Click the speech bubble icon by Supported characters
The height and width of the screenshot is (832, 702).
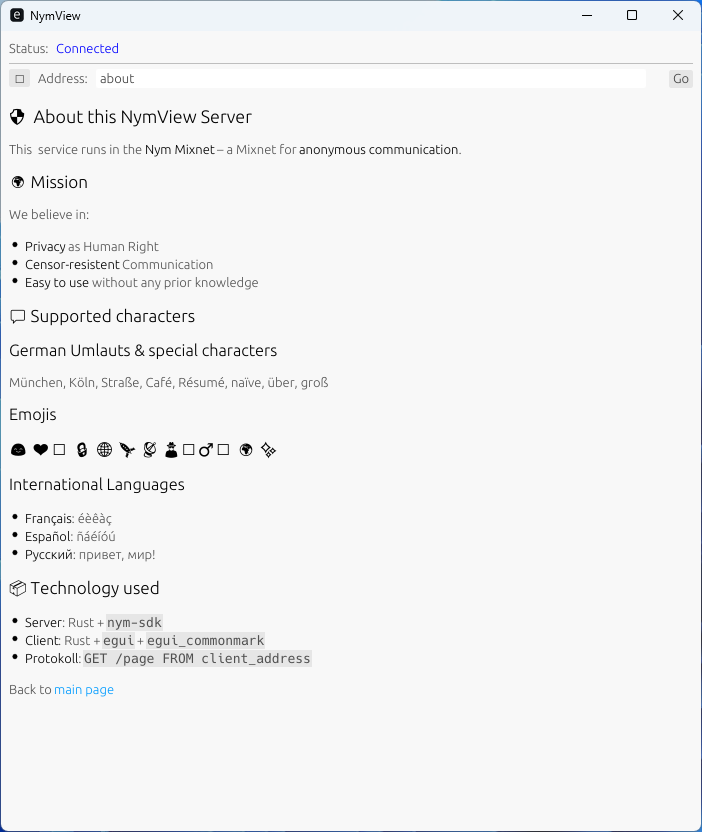click(x=17, y=317)
